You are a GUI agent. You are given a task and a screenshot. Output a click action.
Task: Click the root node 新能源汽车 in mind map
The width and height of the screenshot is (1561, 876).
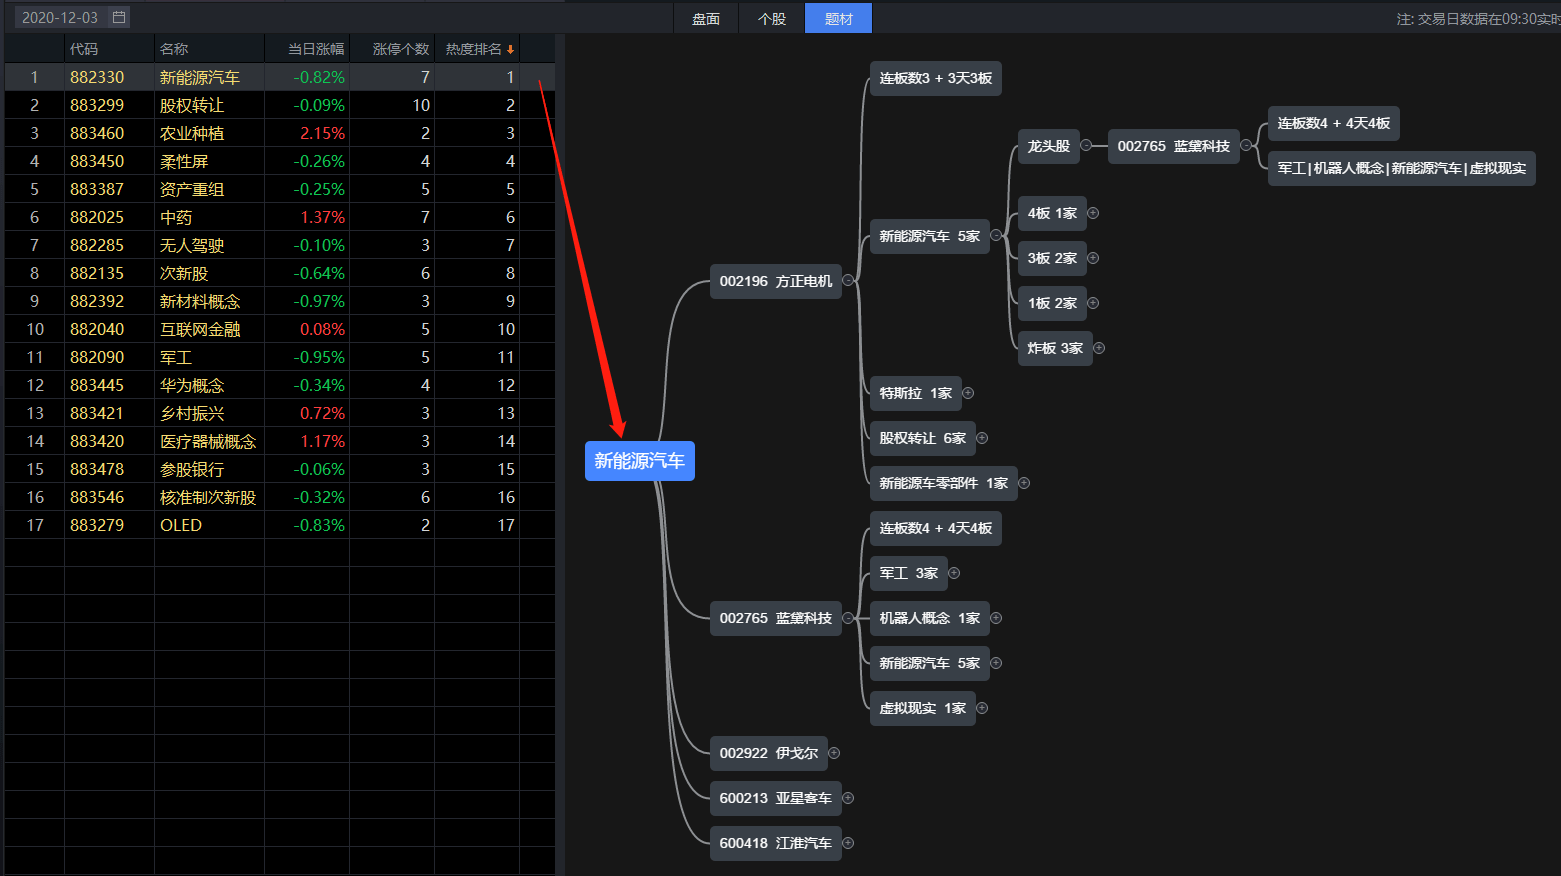[x=639, y=461]
